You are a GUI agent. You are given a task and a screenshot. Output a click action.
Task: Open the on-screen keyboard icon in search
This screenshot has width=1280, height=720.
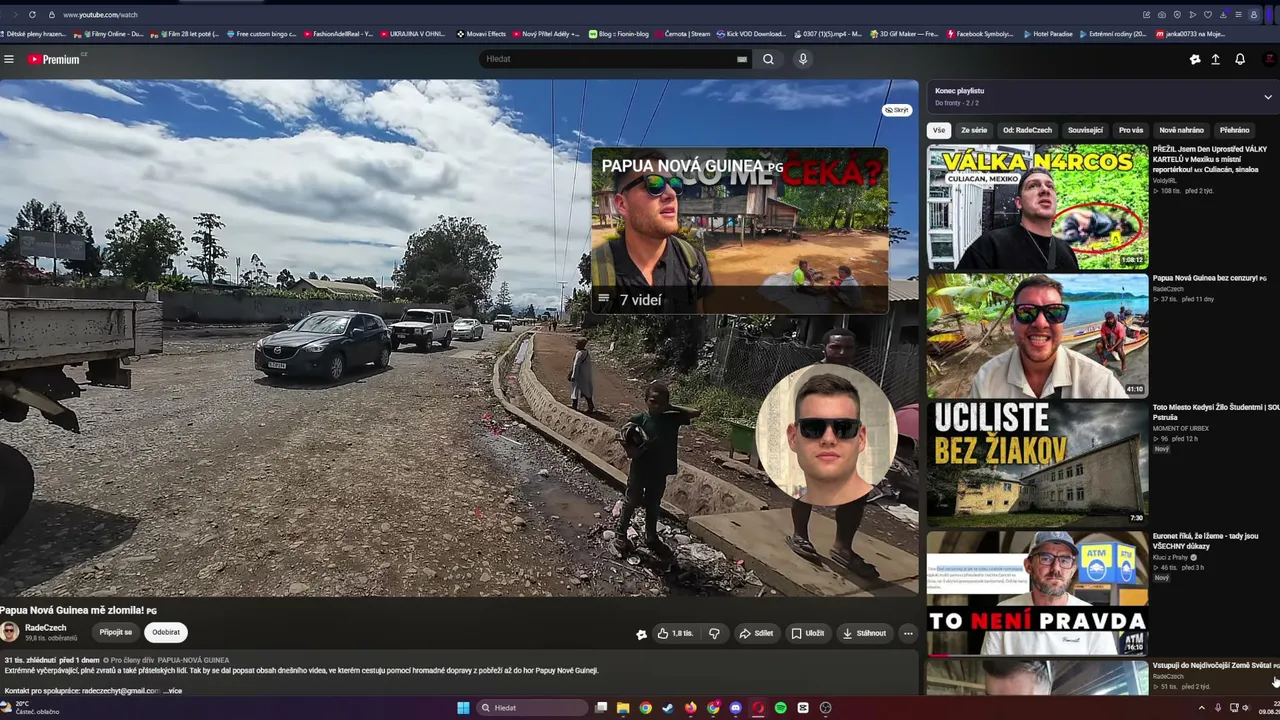[x=742, y=59]
